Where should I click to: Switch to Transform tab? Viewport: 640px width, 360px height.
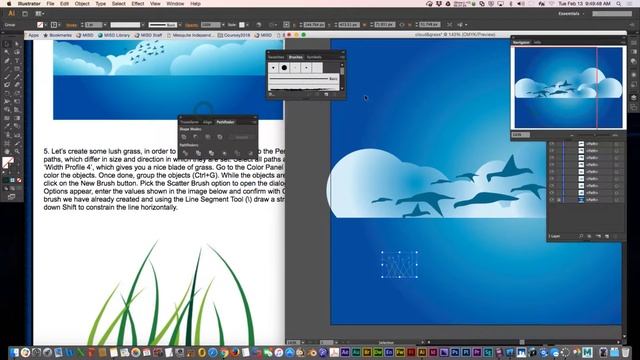coord(189,122)
